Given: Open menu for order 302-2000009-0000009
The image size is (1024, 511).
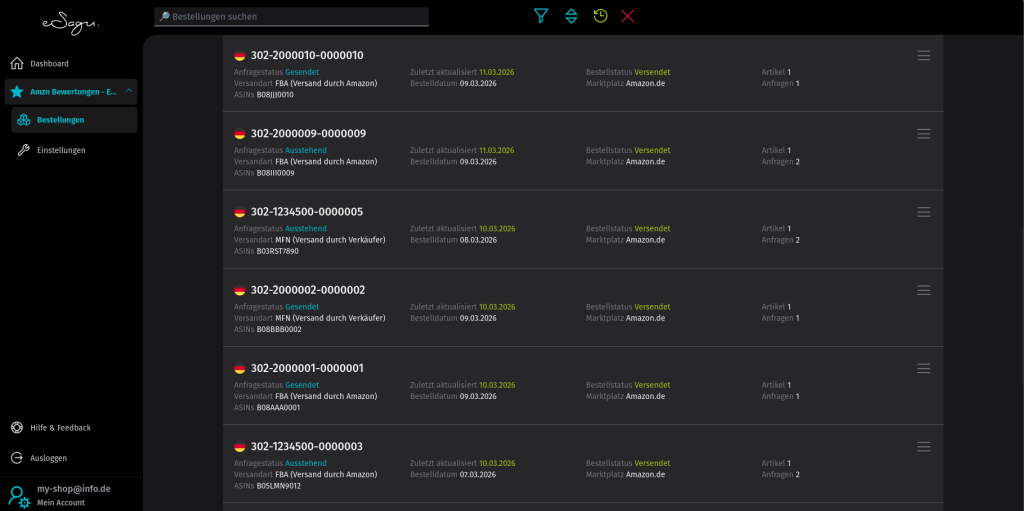Looking at the screenshot, I should click(x=923, y=133).
